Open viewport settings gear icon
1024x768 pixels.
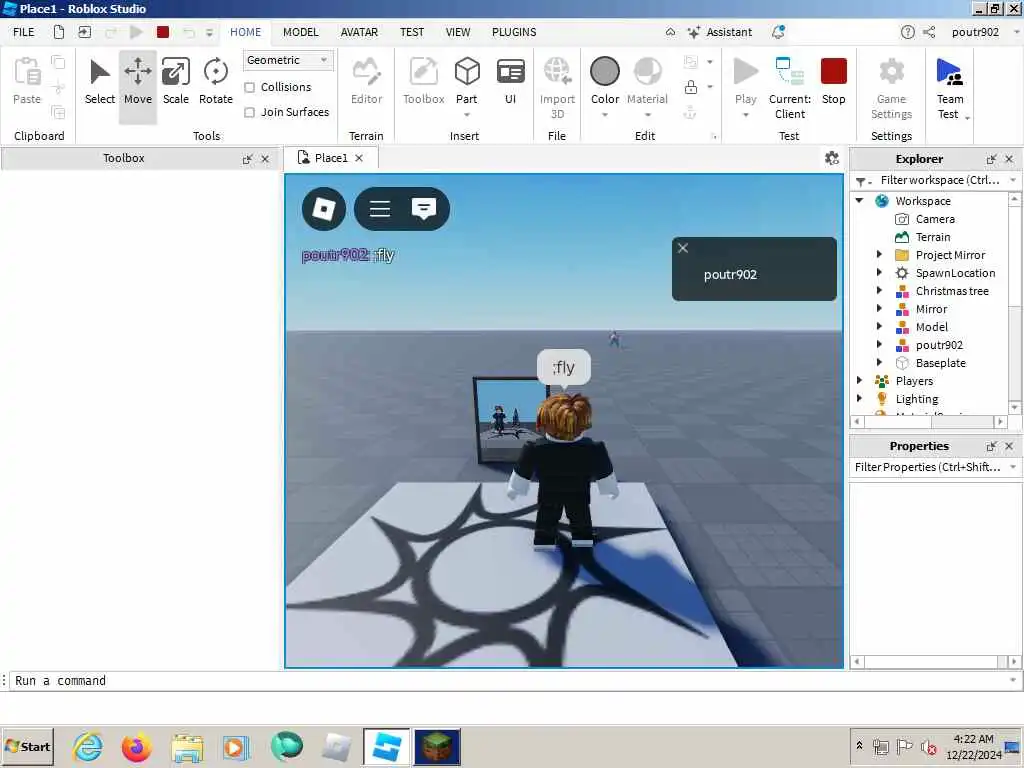(831, 158)
